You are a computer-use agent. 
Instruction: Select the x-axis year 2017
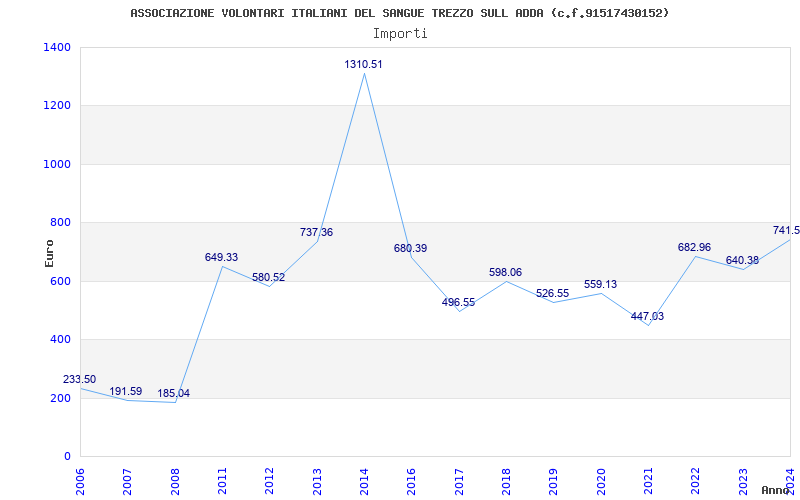(459, 481)
